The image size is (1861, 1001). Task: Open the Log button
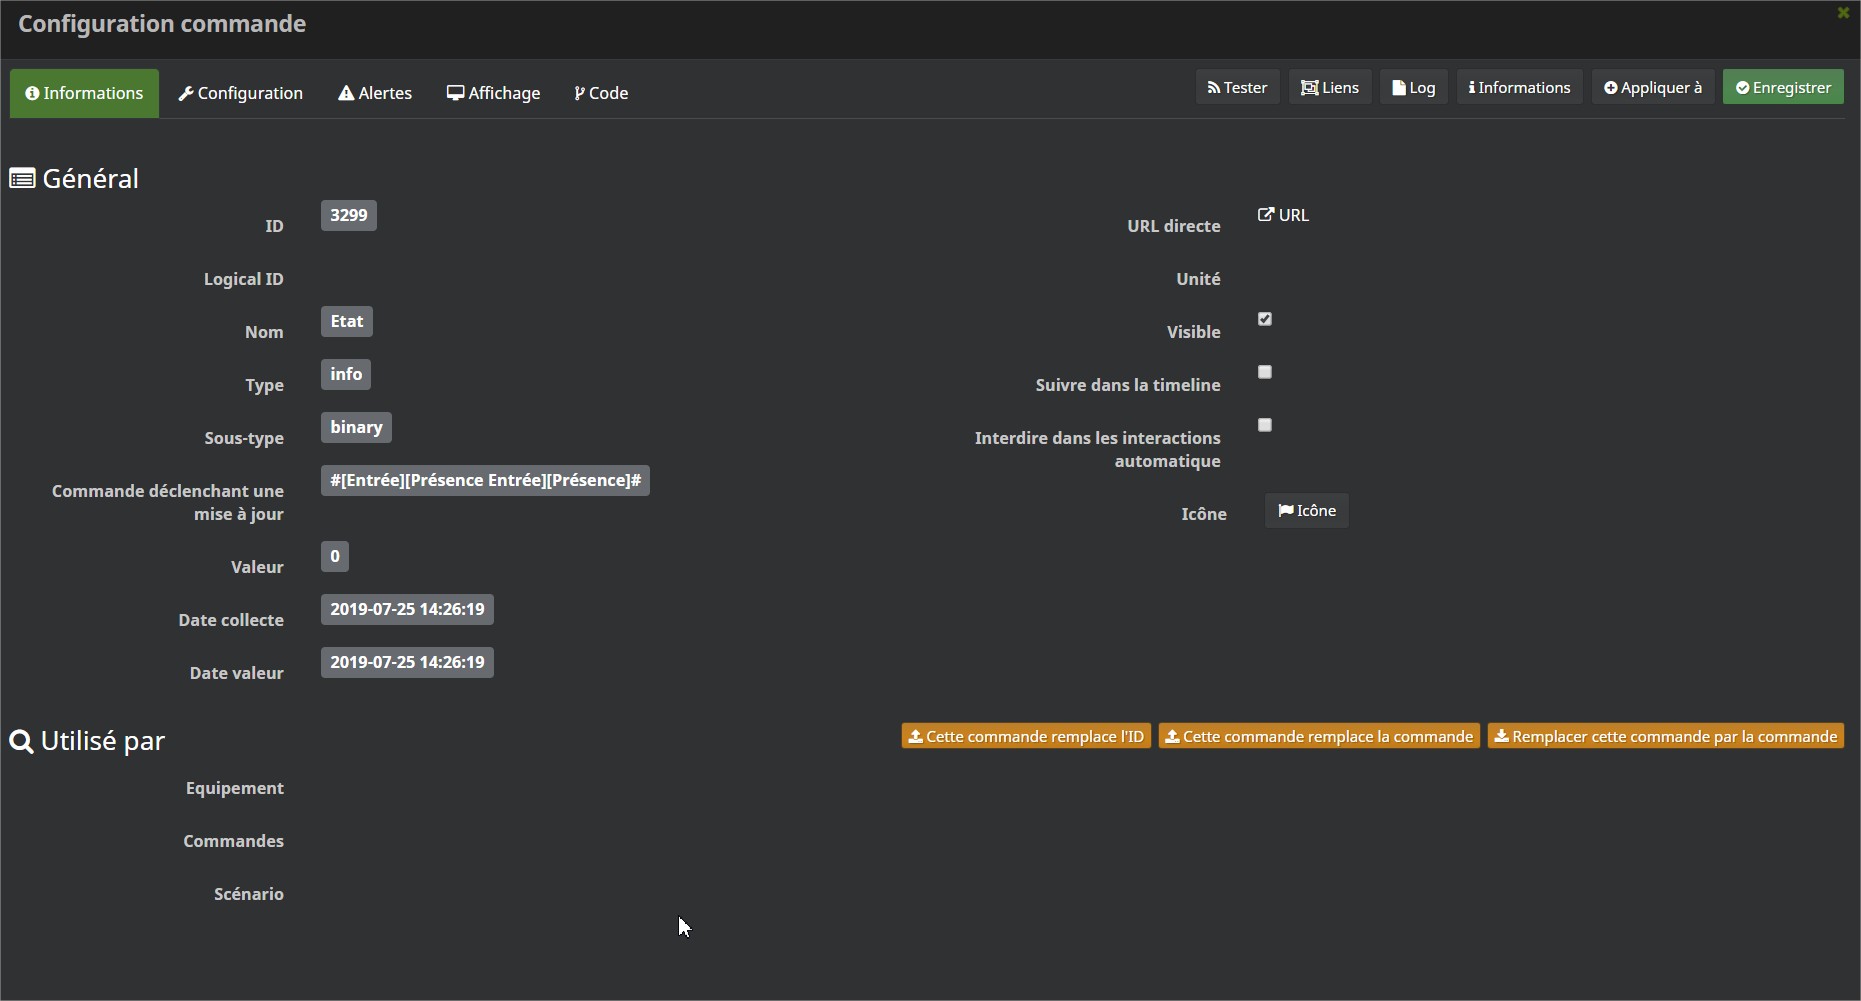point(1413,87)
